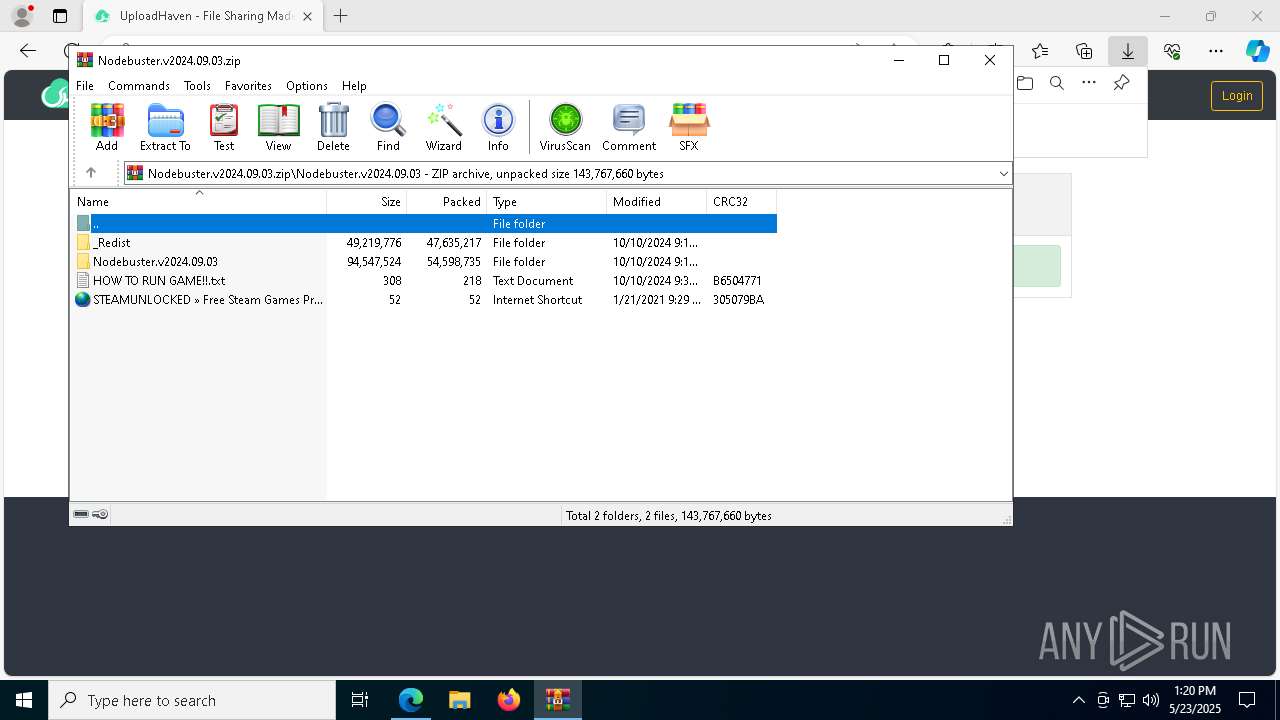Open the Tools menu

tap(197, 86)
